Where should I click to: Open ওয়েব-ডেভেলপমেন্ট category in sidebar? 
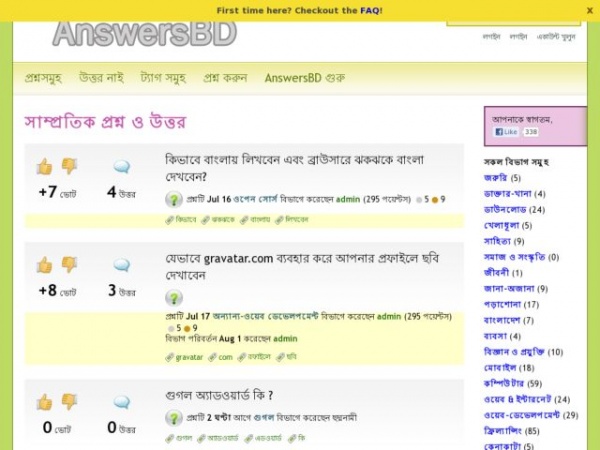pos(522,415)
